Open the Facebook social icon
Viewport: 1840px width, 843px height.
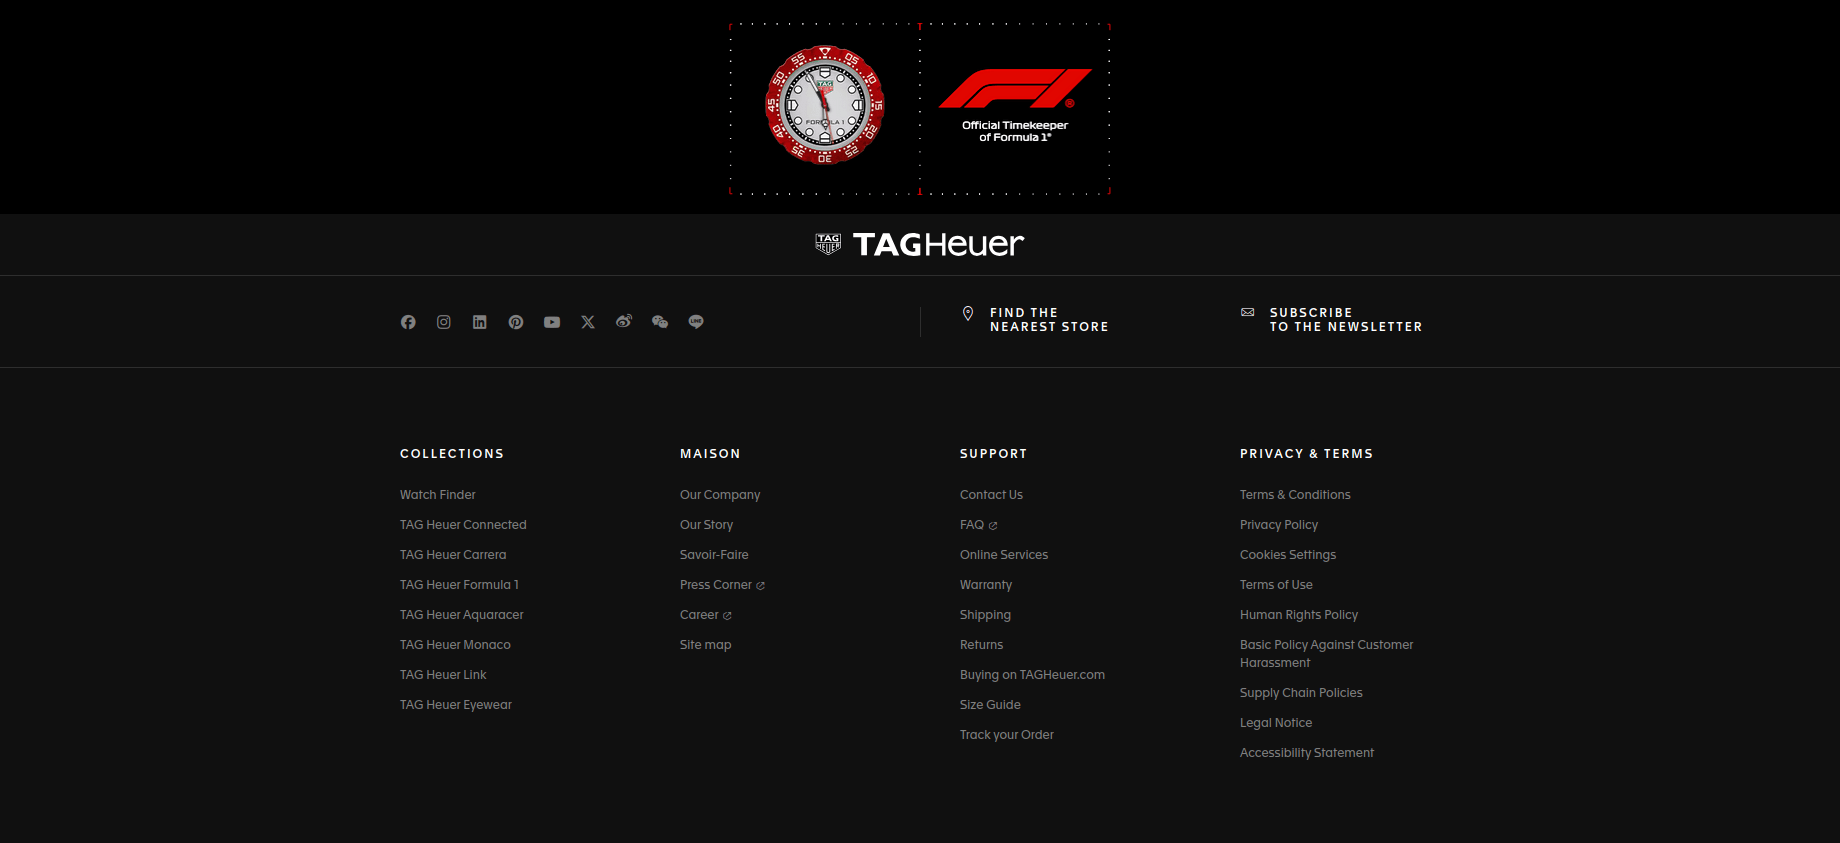click(x=408, y=322)
